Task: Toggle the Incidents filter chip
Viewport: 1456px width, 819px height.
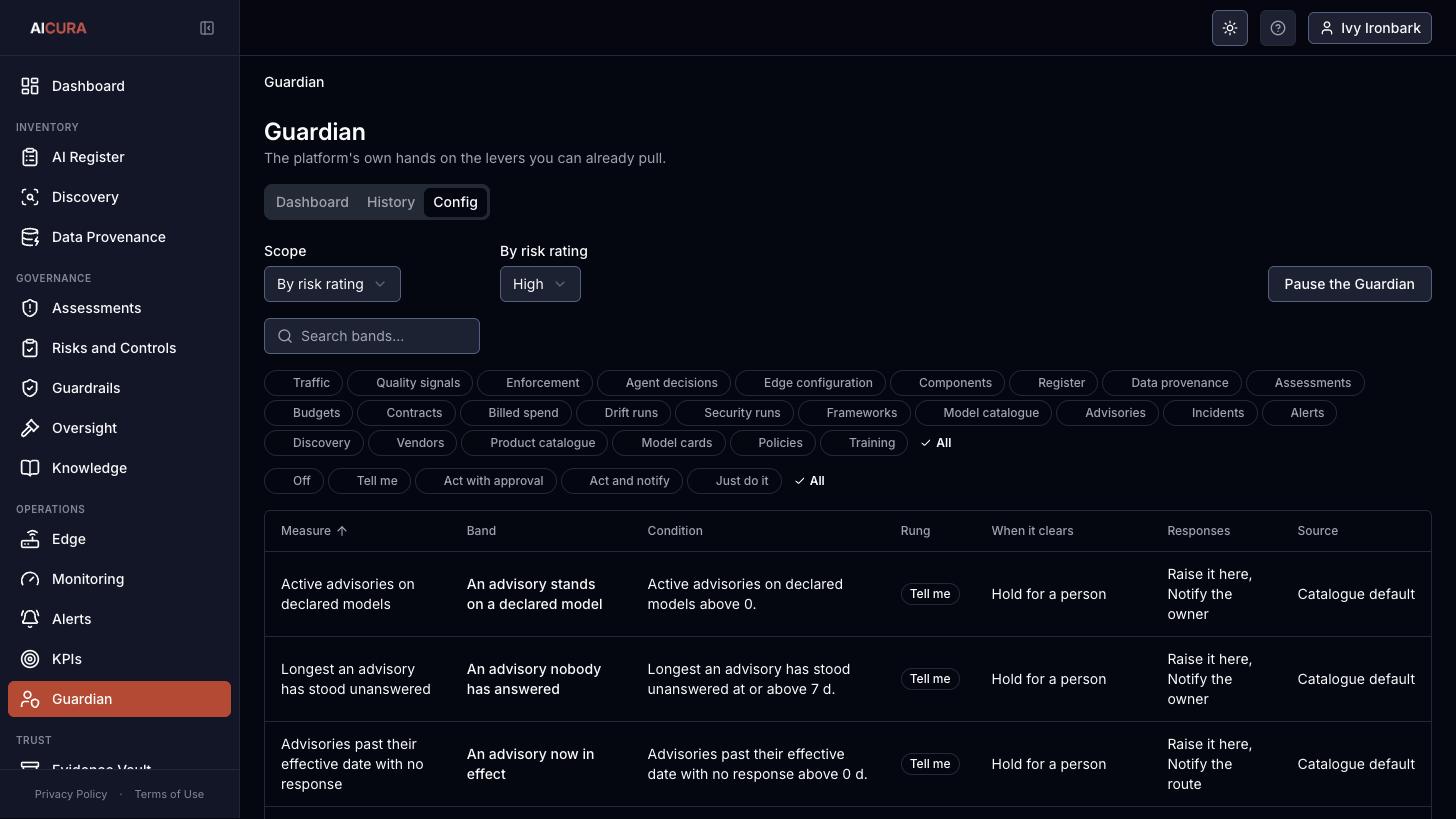Action: (1209, 413)
